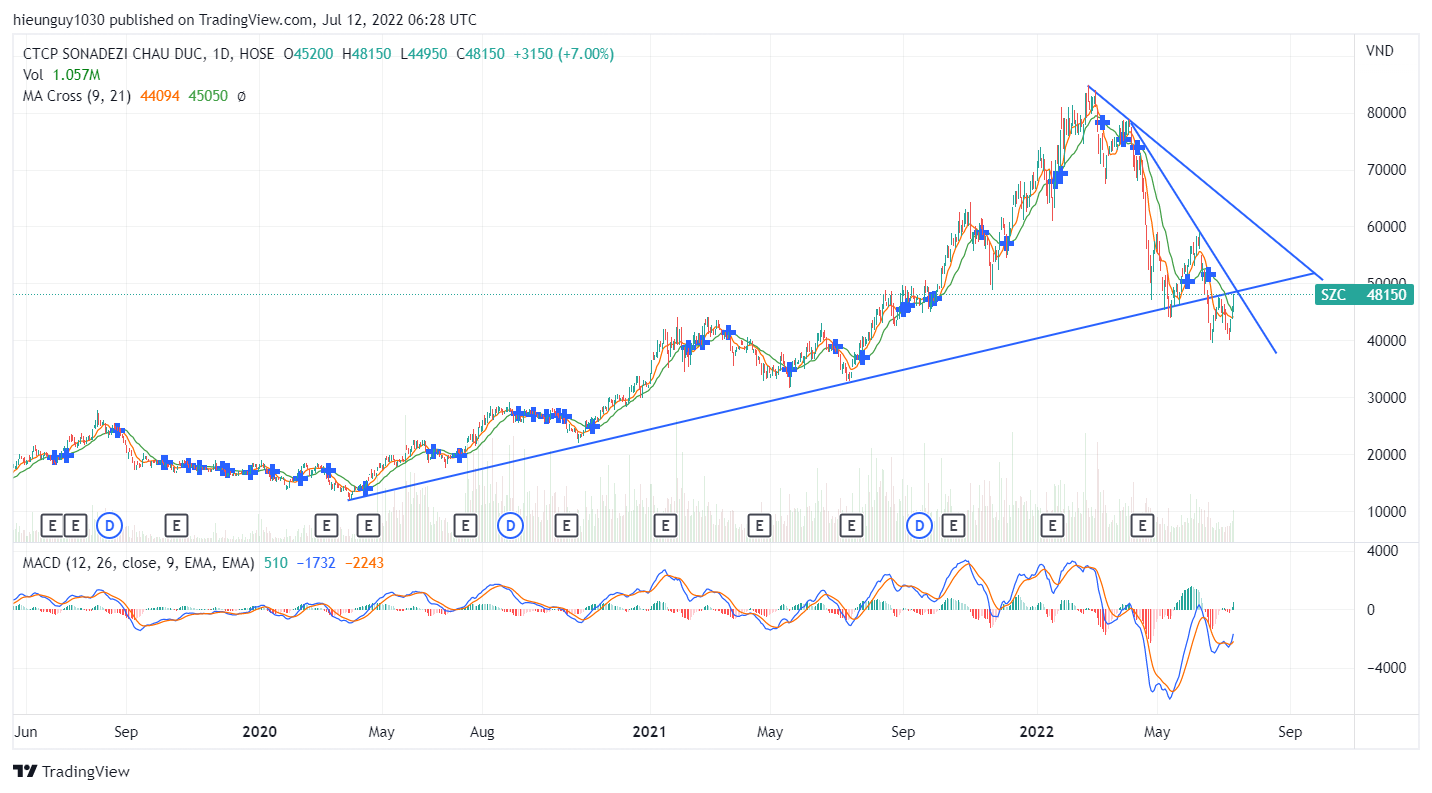Click the Aug label on the time axis

(483, 732)
